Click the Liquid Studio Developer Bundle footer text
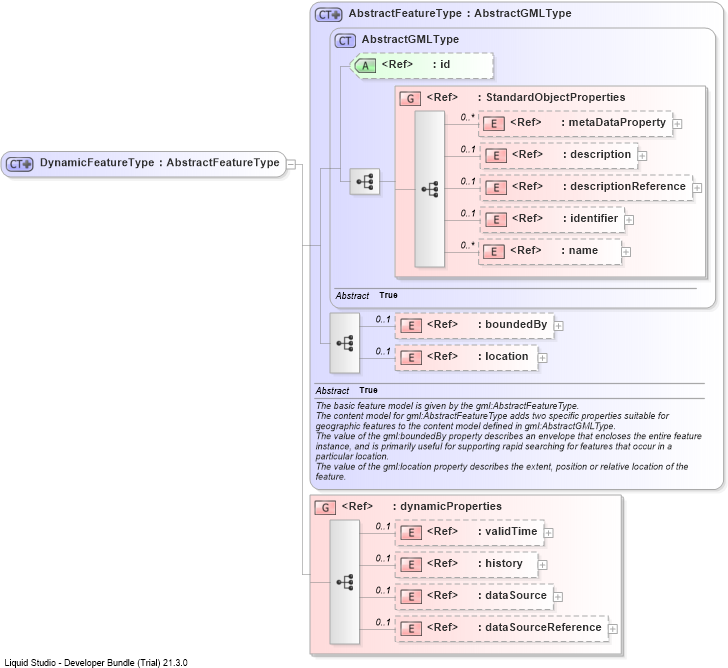This screenshot has width=728, height=668. click(x=96, y=662)
